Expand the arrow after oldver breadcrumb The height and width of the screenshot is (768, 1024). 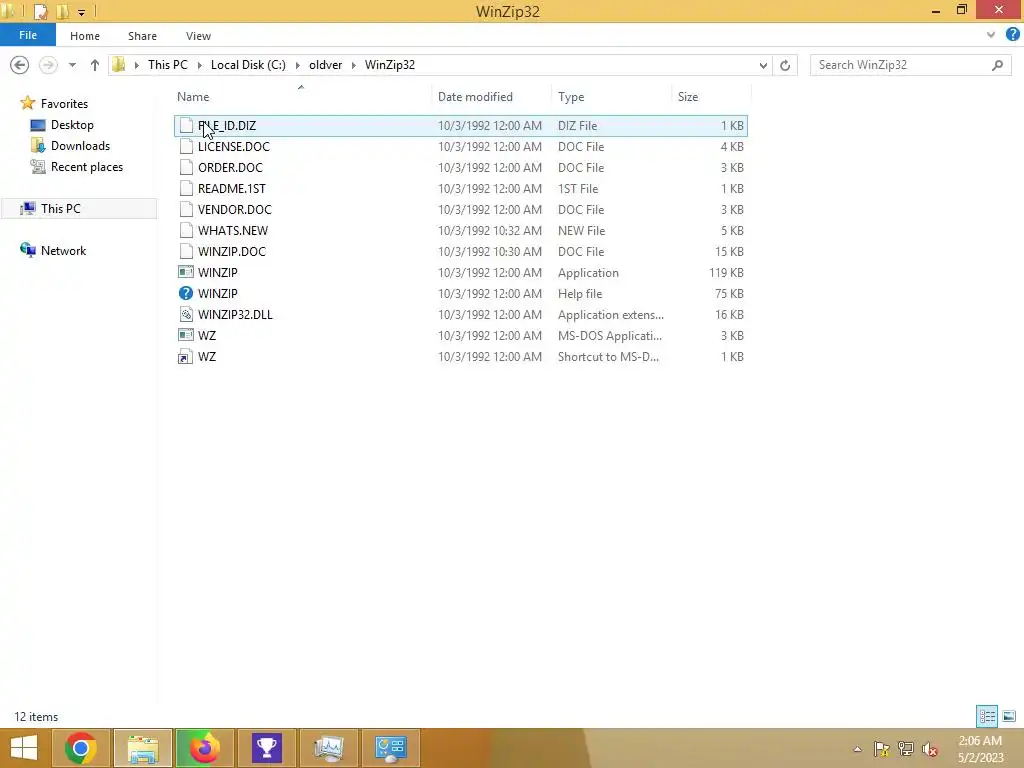point(353,65)
